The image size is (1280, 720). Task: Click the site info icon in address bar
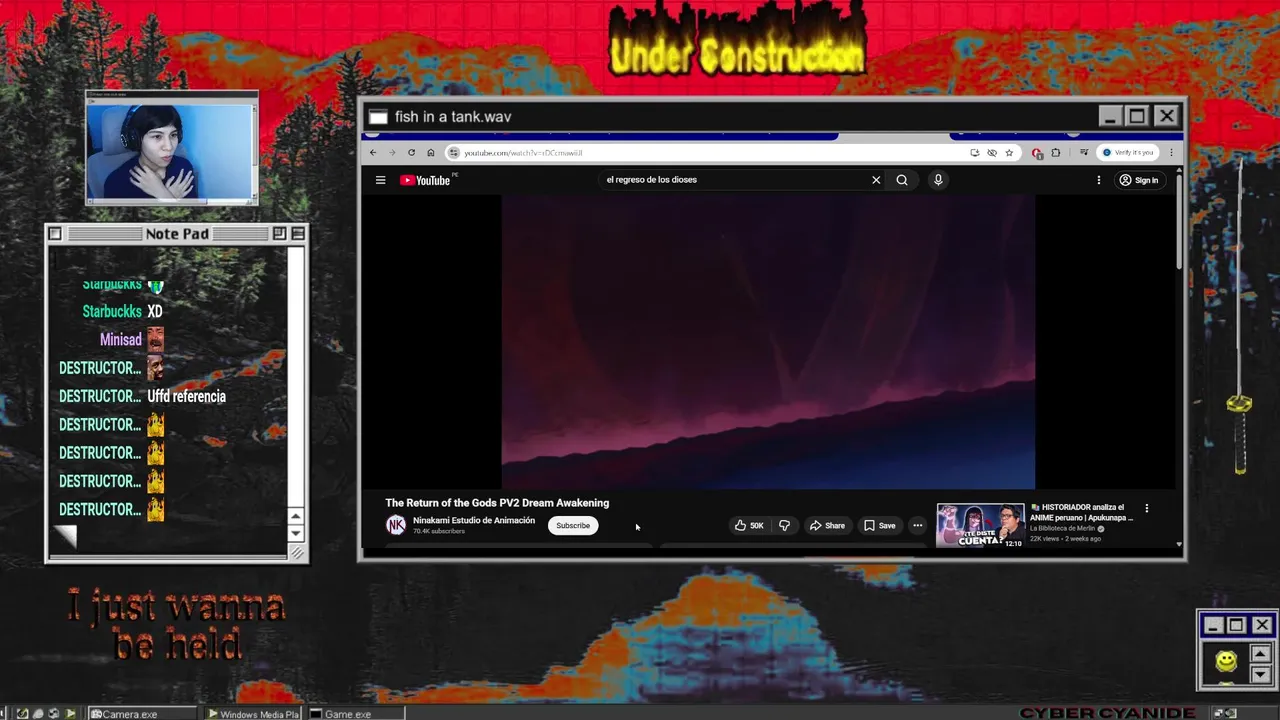[454, 153]
